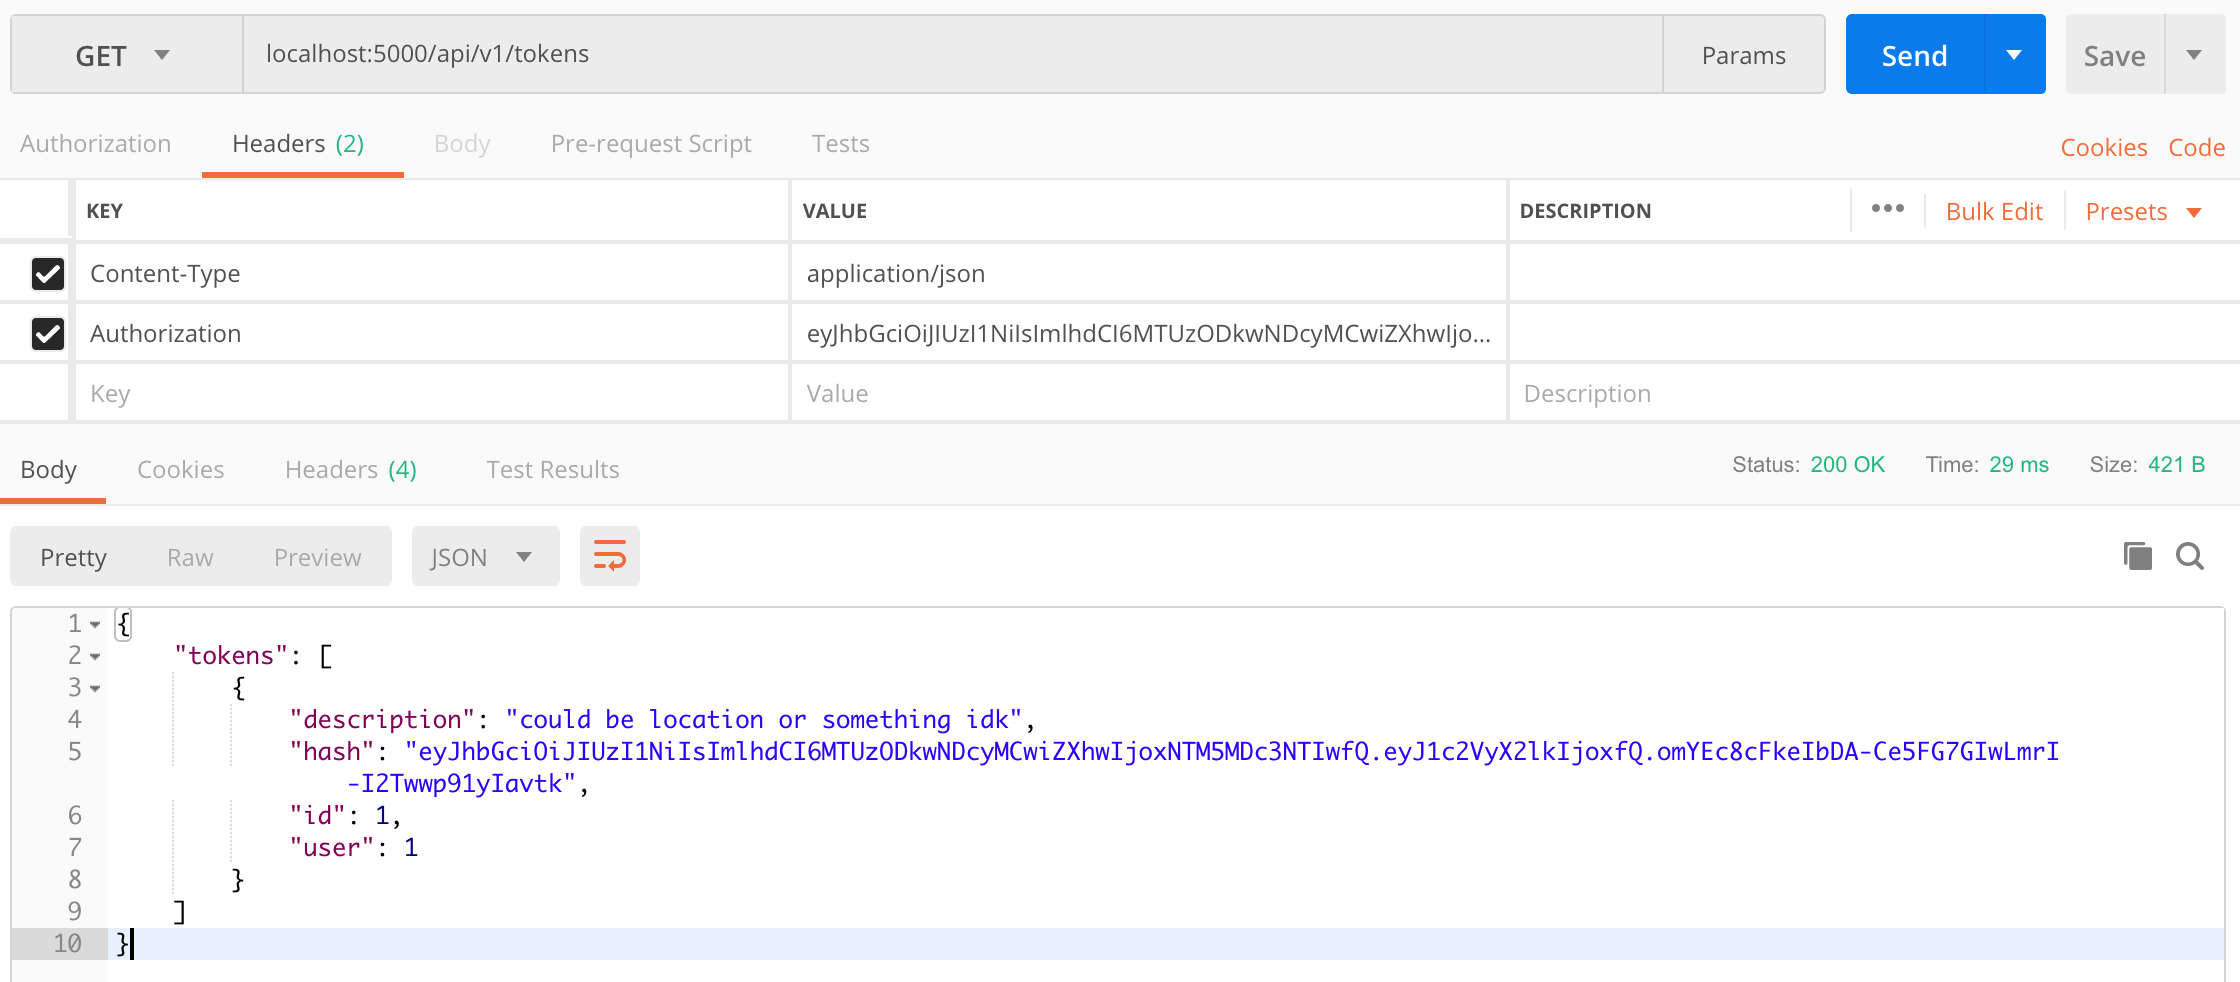Open the Tests tab
This screenshot has height=982, width=2240.
point(840,144)
